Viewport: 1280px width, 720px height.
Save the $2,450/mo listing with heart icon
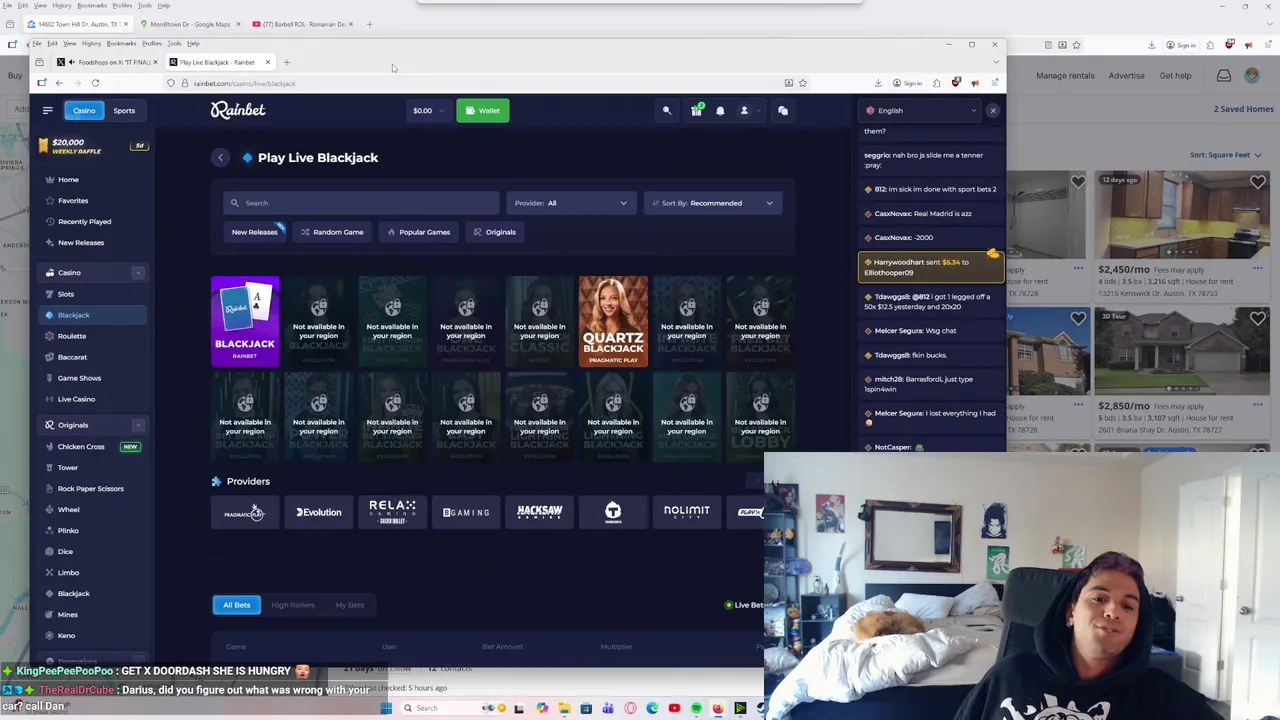(x=1258, y=182)
